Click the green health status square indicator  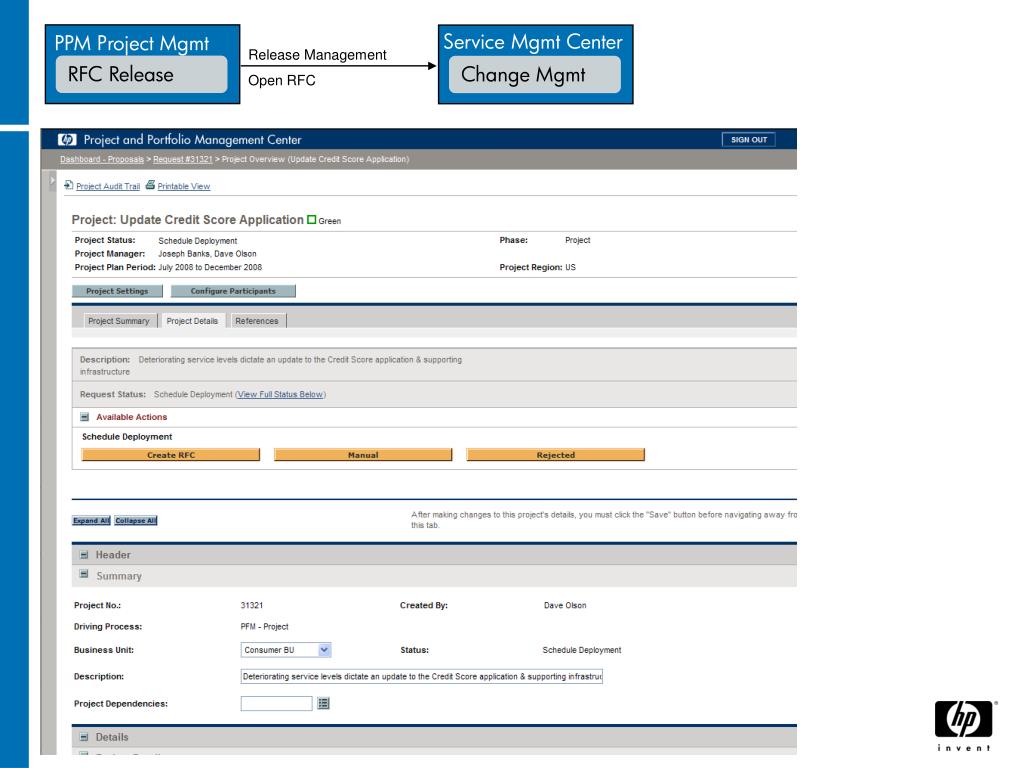click(x=312, y=220)
